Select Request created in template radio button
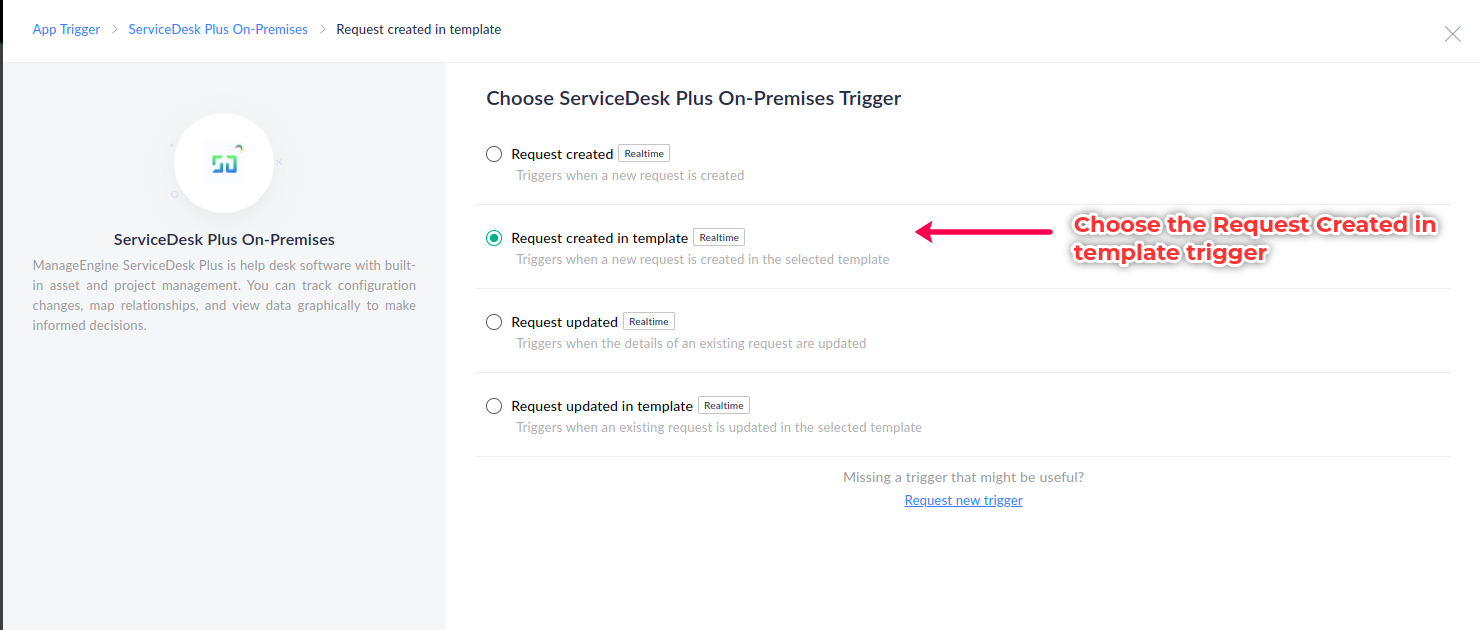Screen dimensions: 1480x630 pyautogui.click(x=494, y=238)
